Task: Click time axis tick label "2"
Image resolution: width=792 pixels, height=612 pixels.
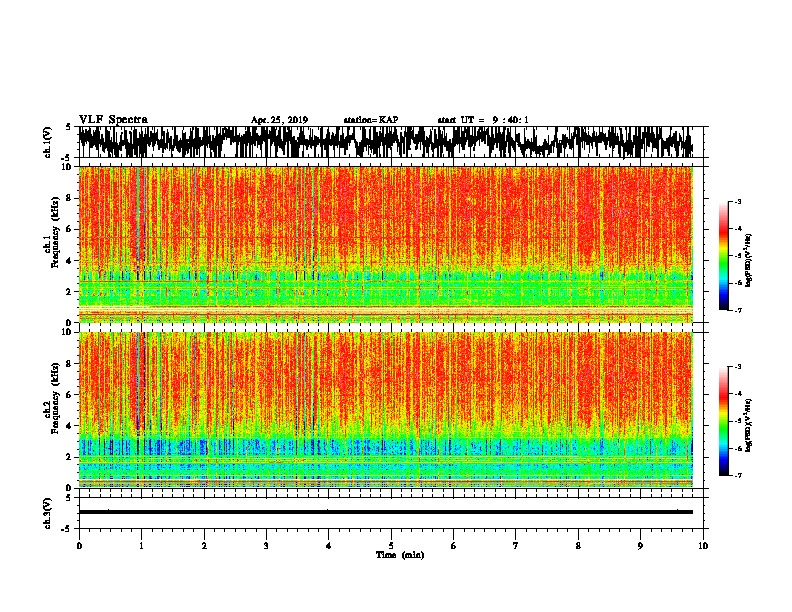Action: 204,546
